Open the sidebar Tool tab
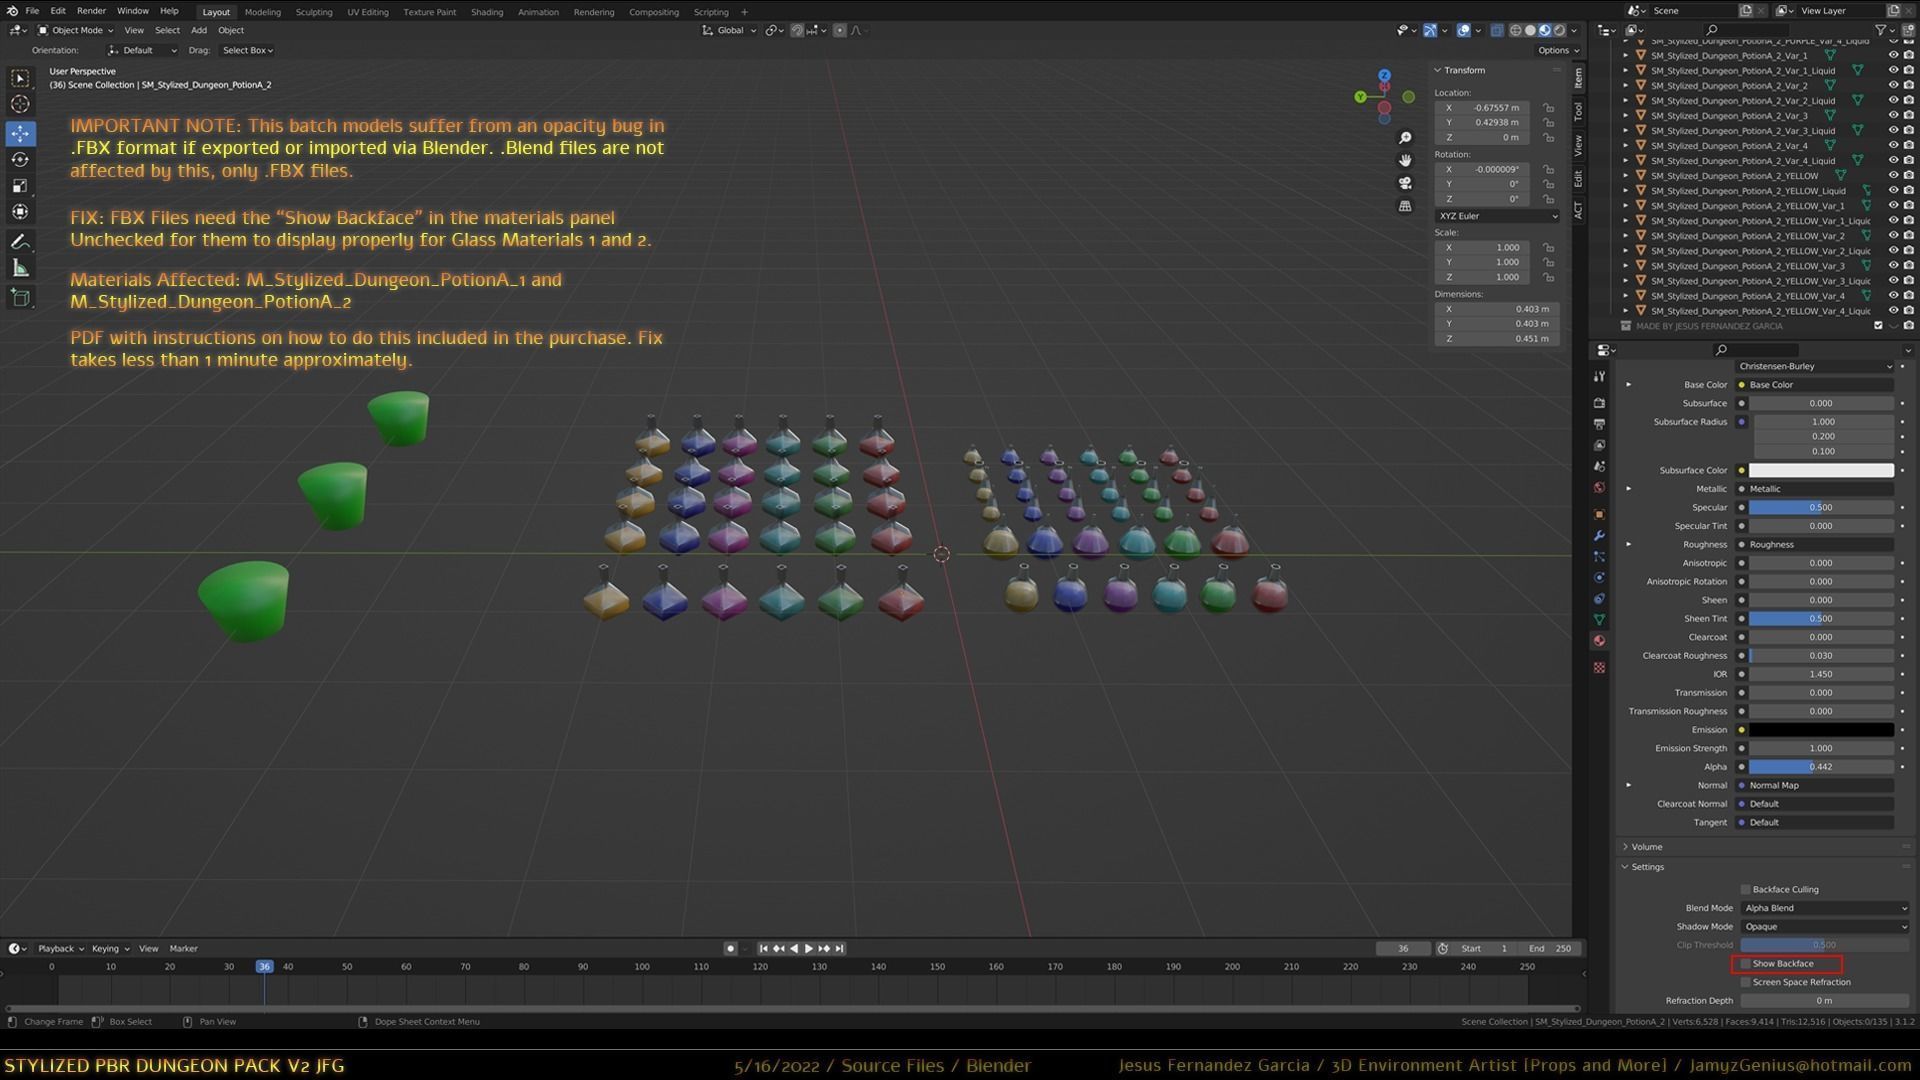The height and width of the screenshot is (1080, 1920). click(x=1578, y=110)
